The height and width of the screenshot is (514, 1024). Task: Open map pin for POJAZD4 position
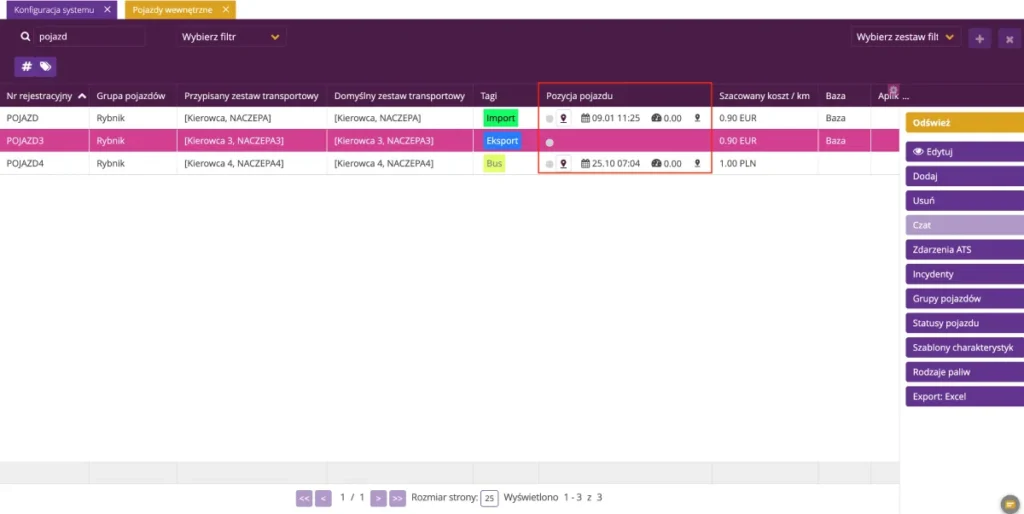tap(564, 163)
